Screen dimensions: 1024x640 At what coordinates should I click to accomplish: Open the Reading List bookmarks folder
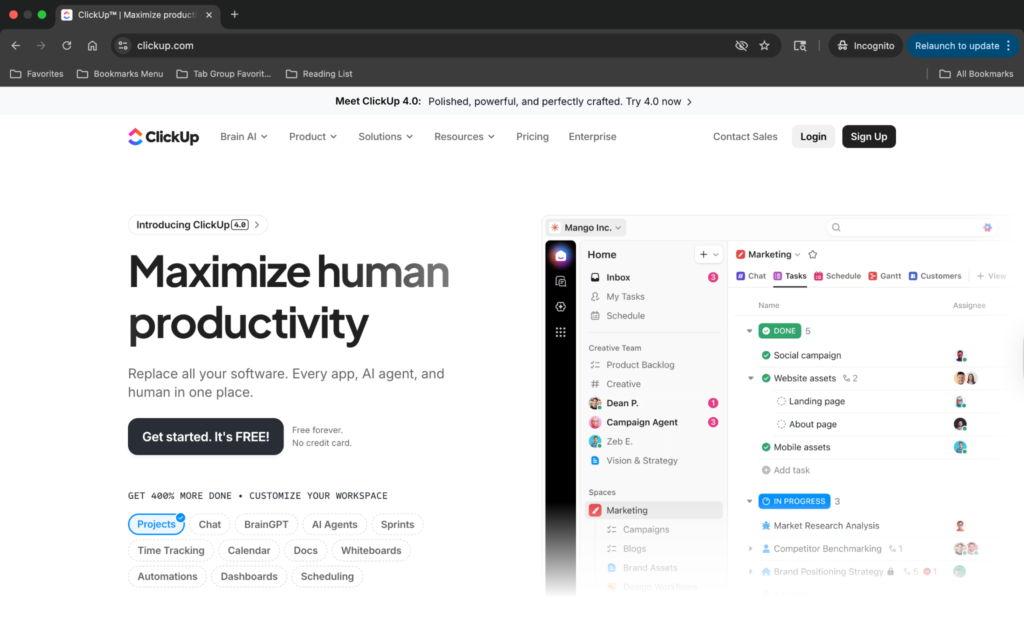[x=319, y=74]
